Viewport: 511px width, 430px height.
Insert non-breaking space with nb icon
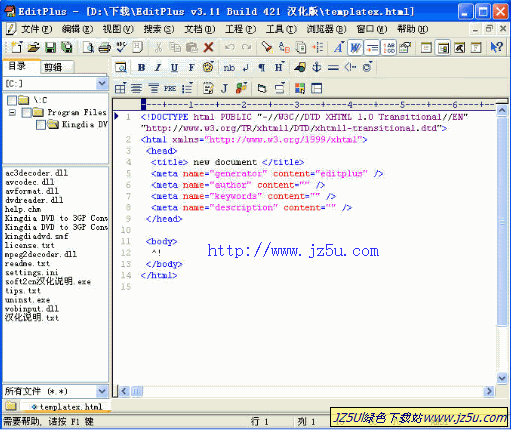point(229,68)
